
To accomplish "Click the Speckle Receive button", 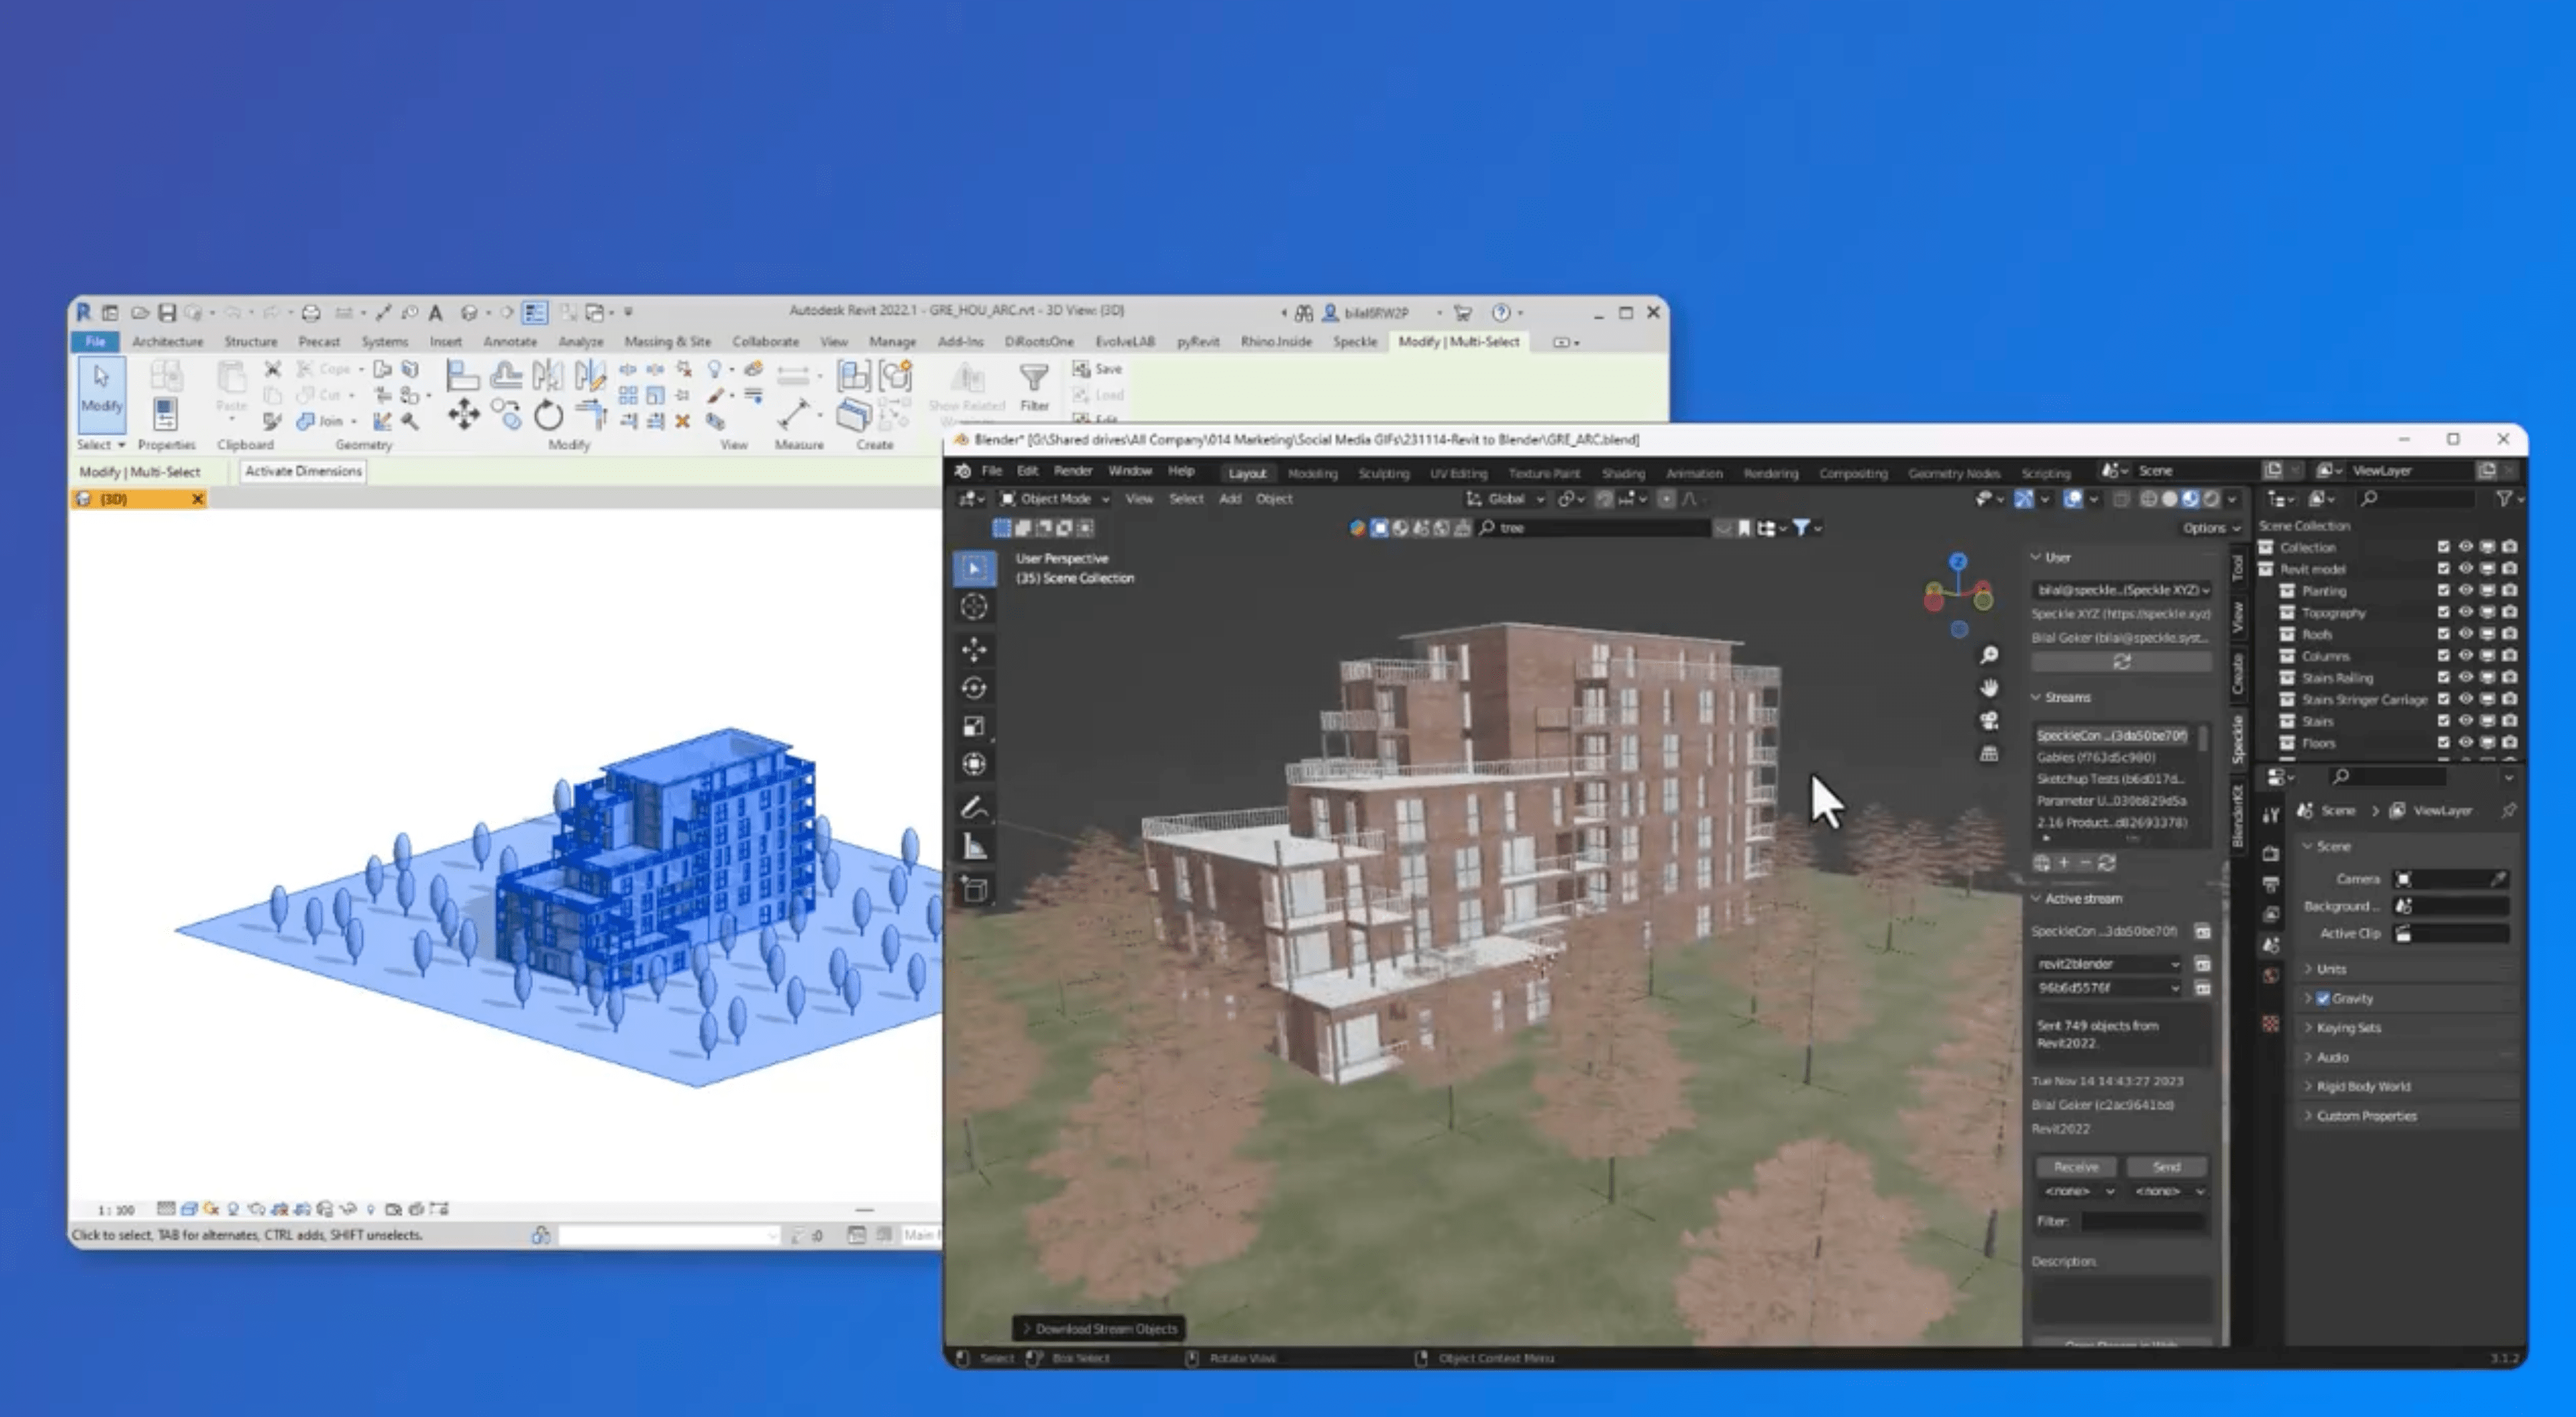I will coord(2076,1167).
